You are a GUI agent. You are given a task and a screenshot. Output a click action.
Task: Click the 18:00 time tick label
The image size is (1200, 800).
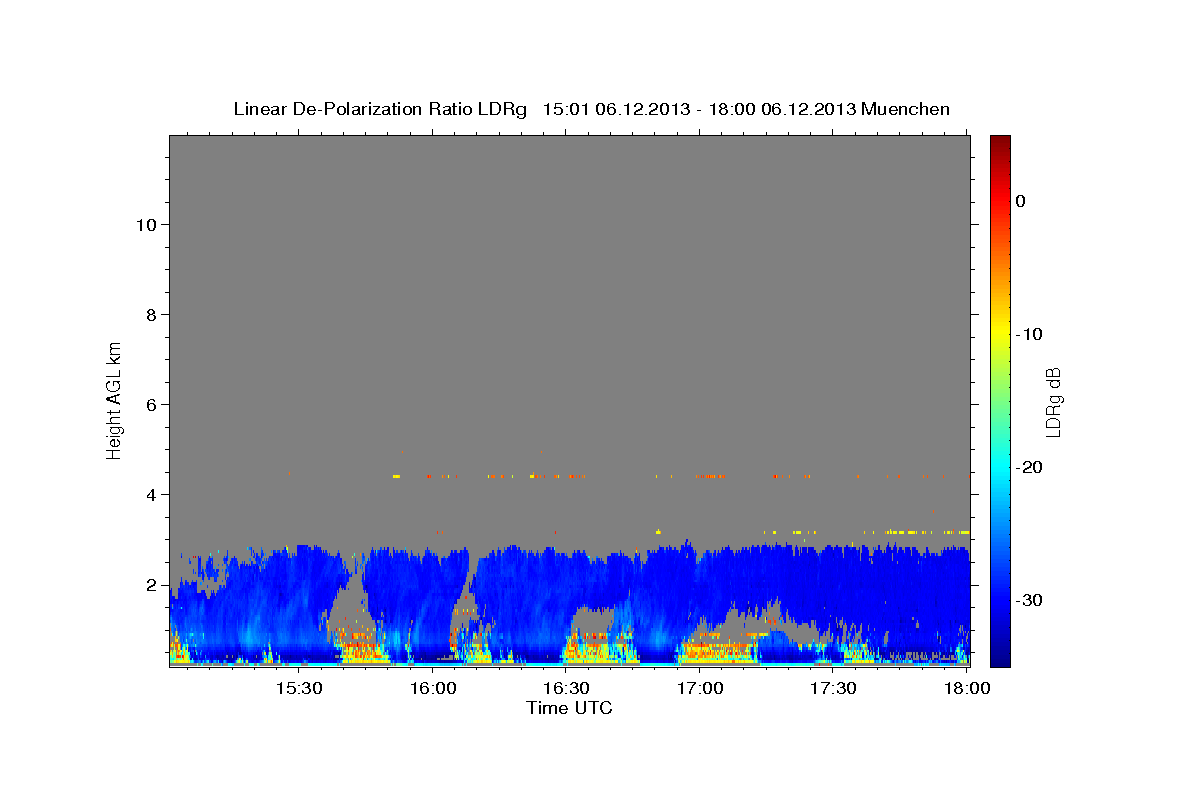966,689
